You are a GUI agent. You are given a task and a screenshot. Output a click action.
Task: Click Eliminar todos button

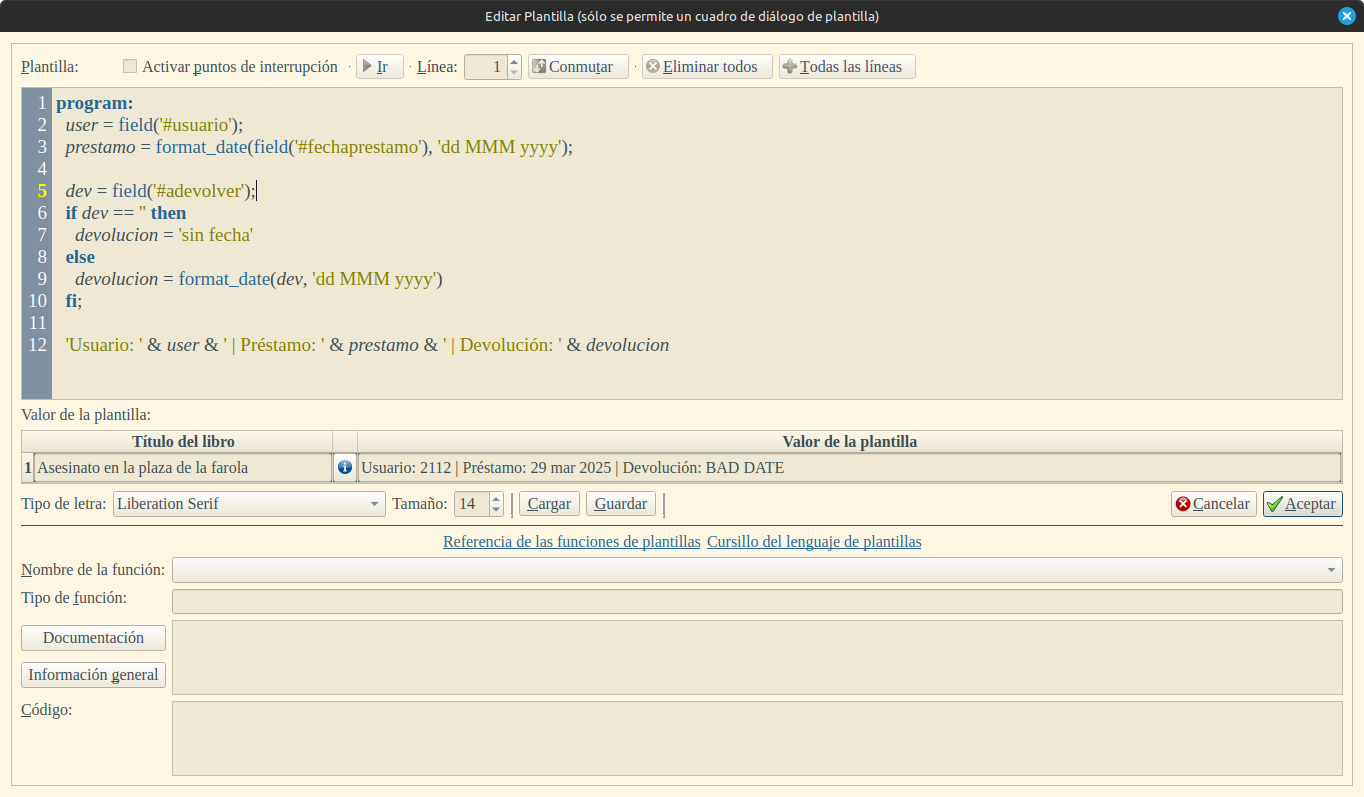tap(707, 67)
